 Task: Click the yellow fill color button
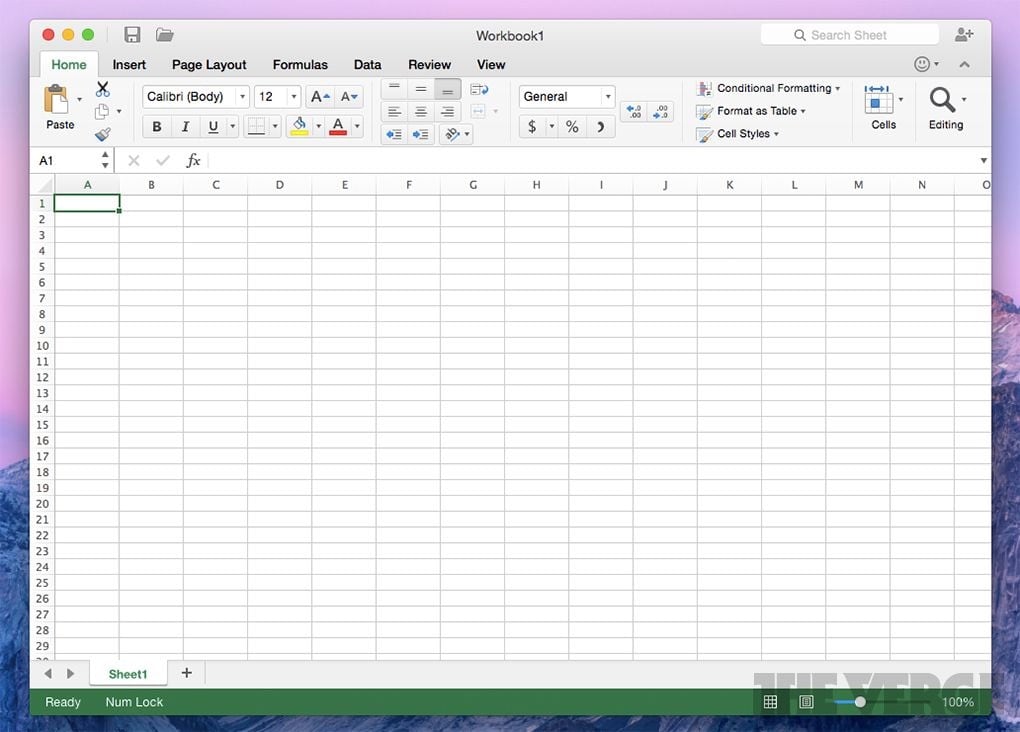[298, 127]
